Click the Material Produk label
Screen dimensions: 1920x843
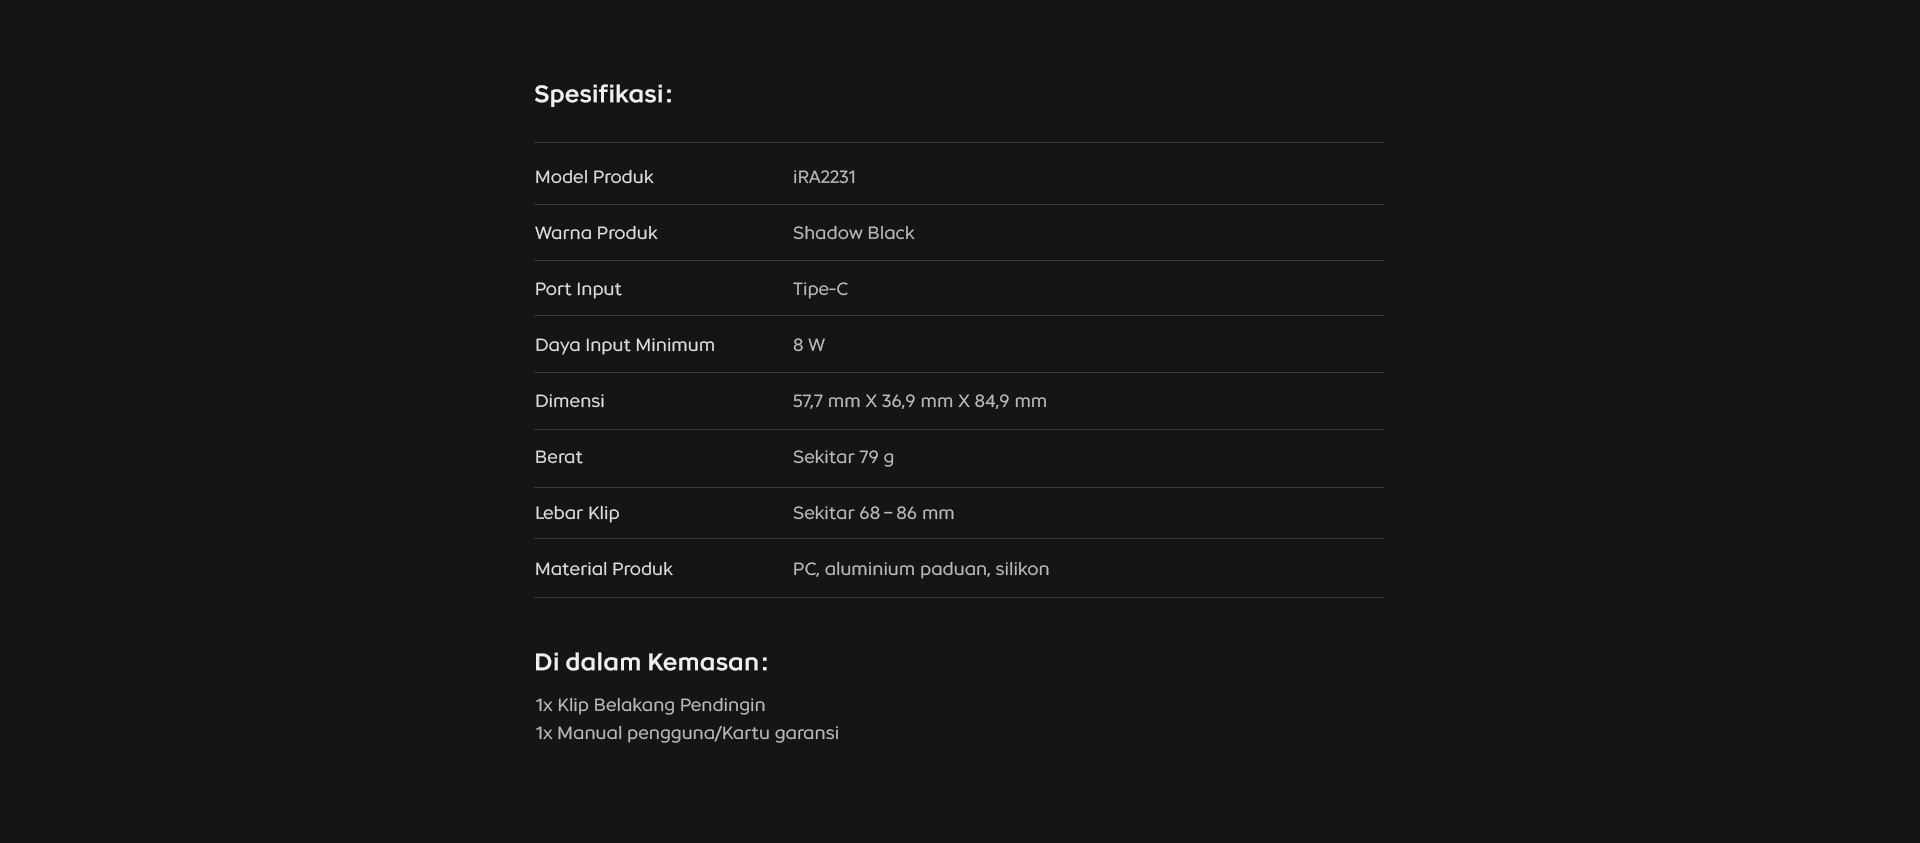(603, 569)
